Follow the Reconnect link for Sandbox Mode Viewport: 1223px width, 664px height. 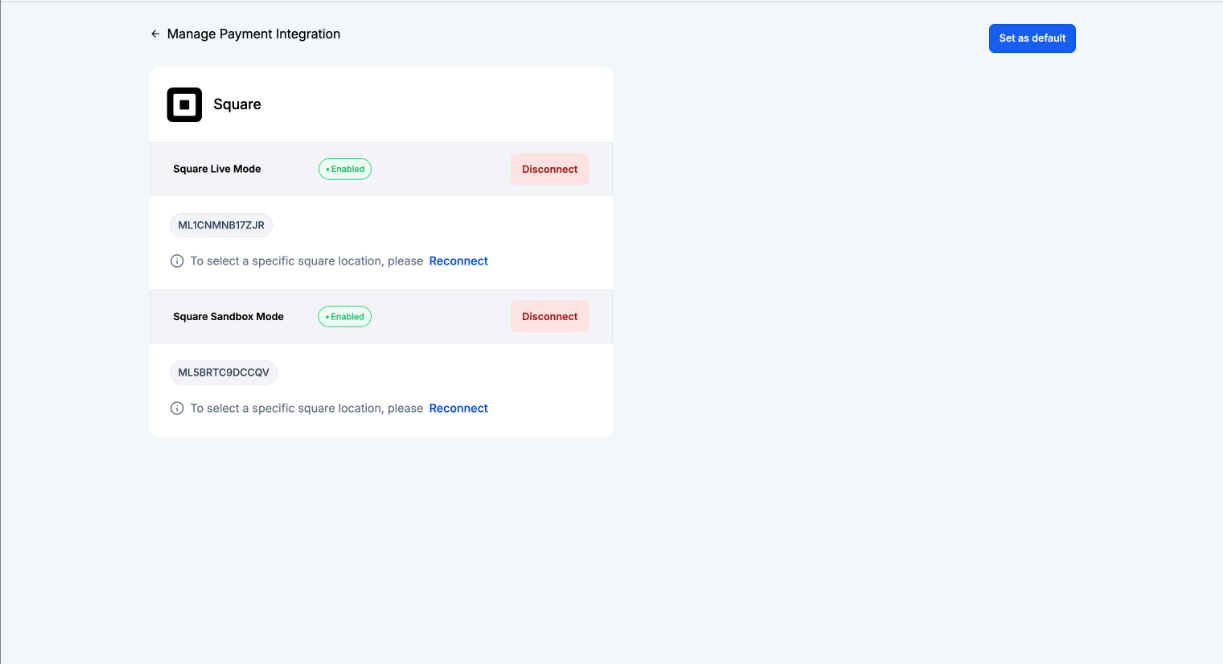coord(458,408)
